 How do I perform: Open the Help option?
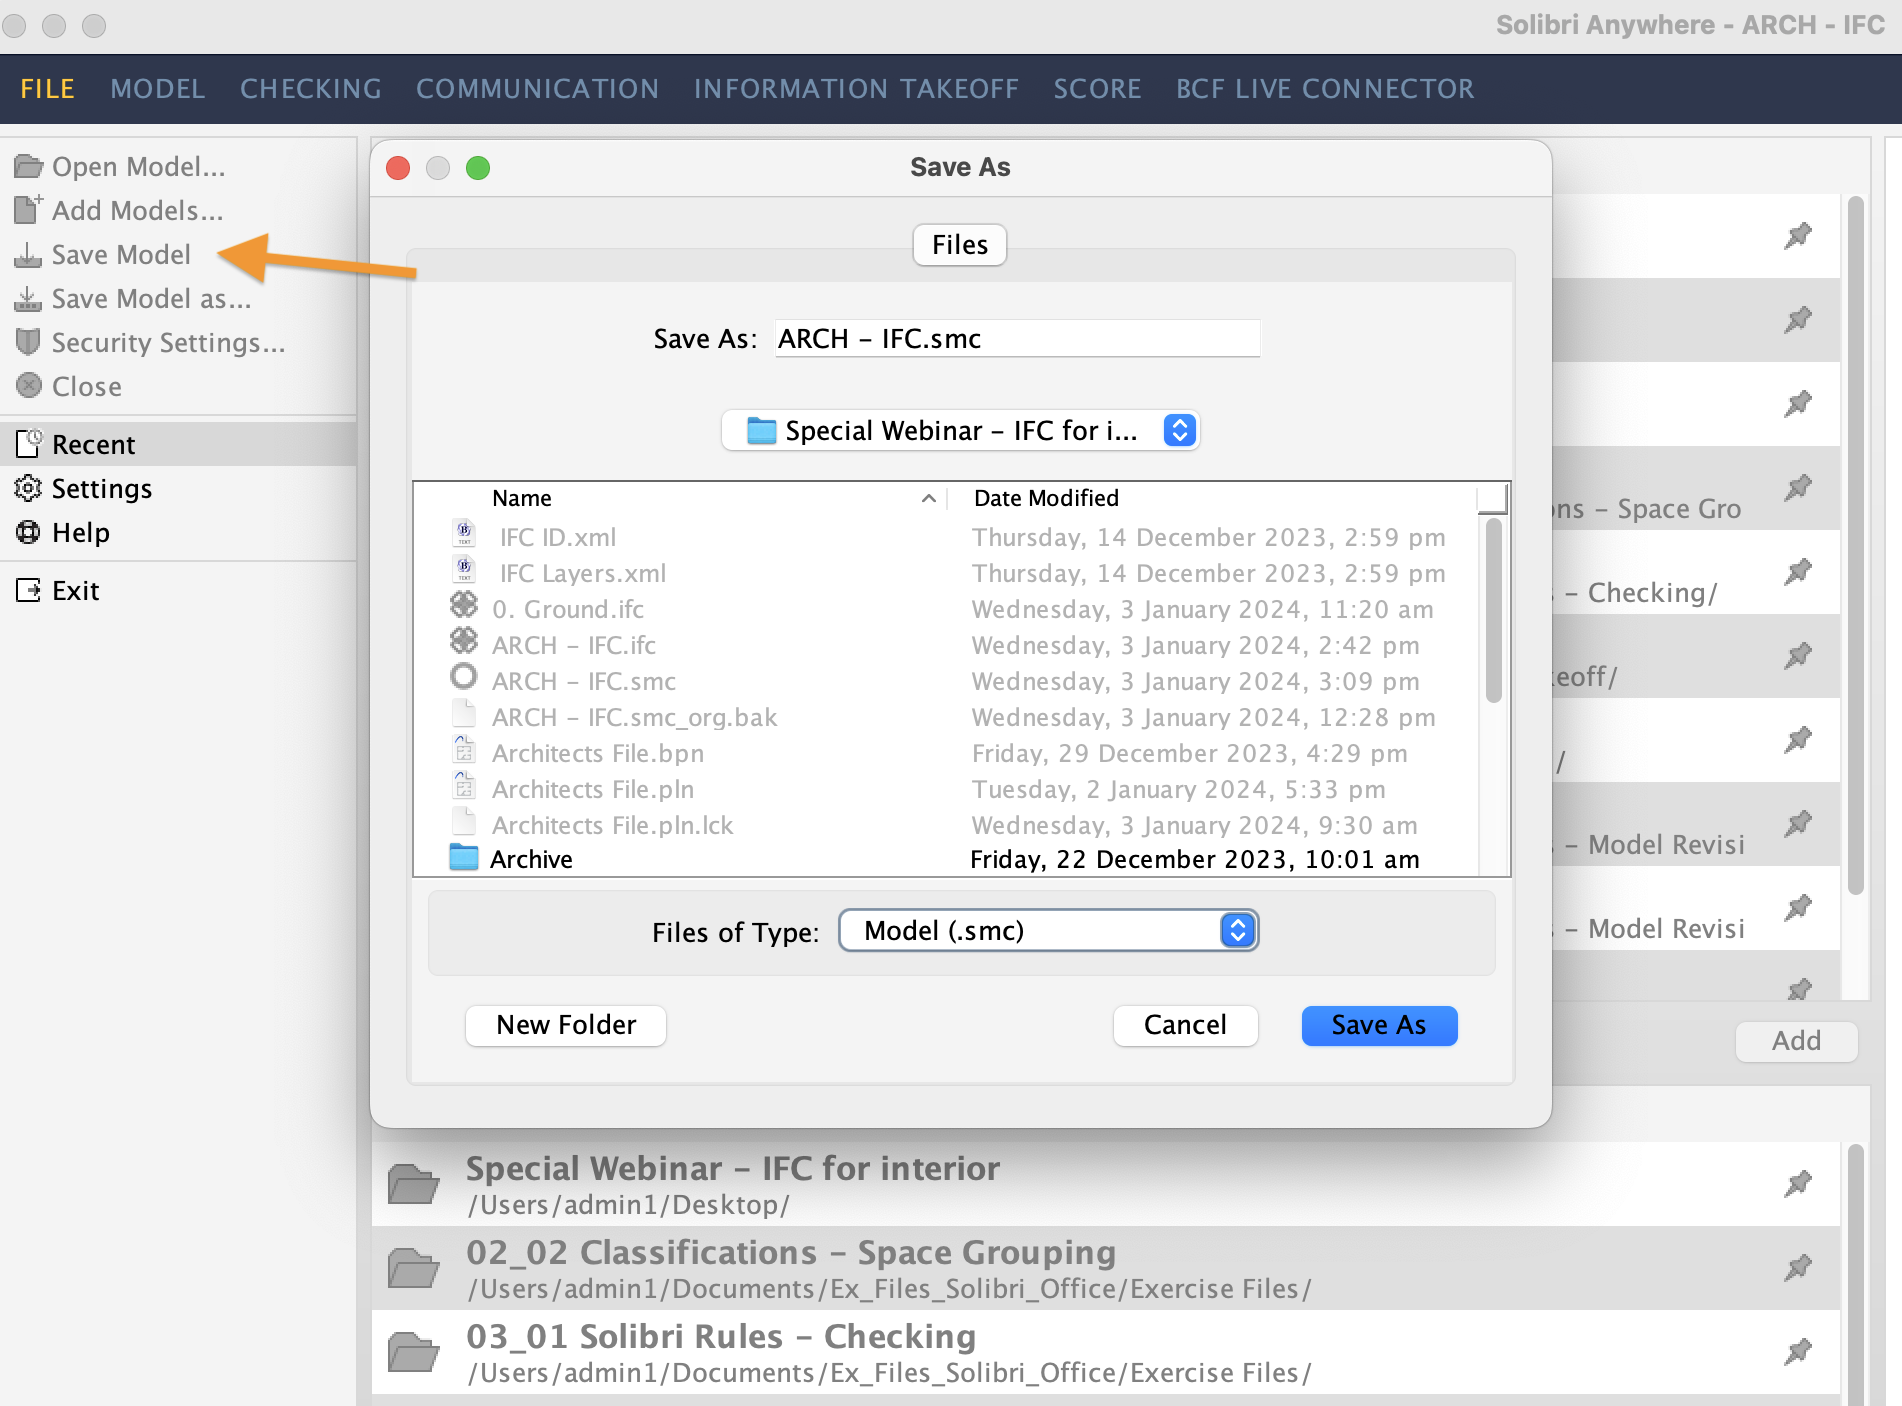pos(80,532)
